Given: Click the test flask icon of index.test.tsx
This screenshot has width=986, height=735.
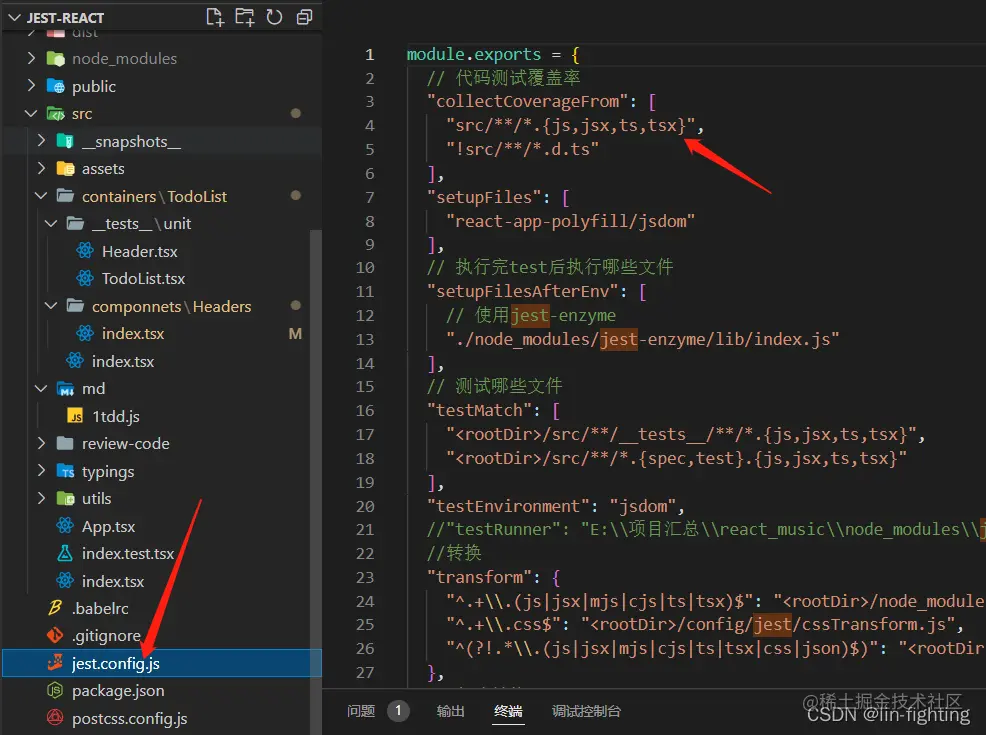Looking at the screenshot, I should [x=65, y=553].
